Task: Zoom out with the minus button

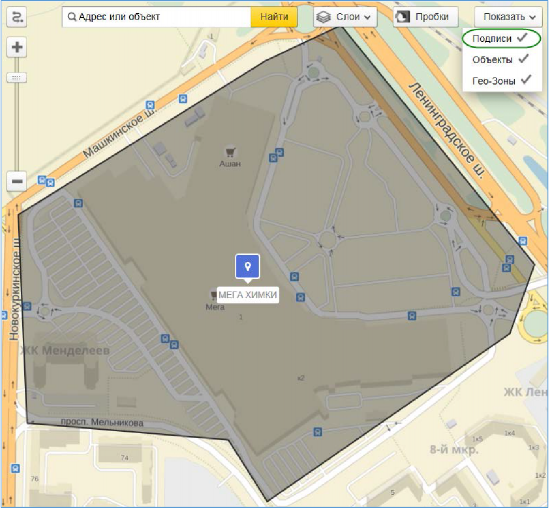Action: click(x=17, y=181)
